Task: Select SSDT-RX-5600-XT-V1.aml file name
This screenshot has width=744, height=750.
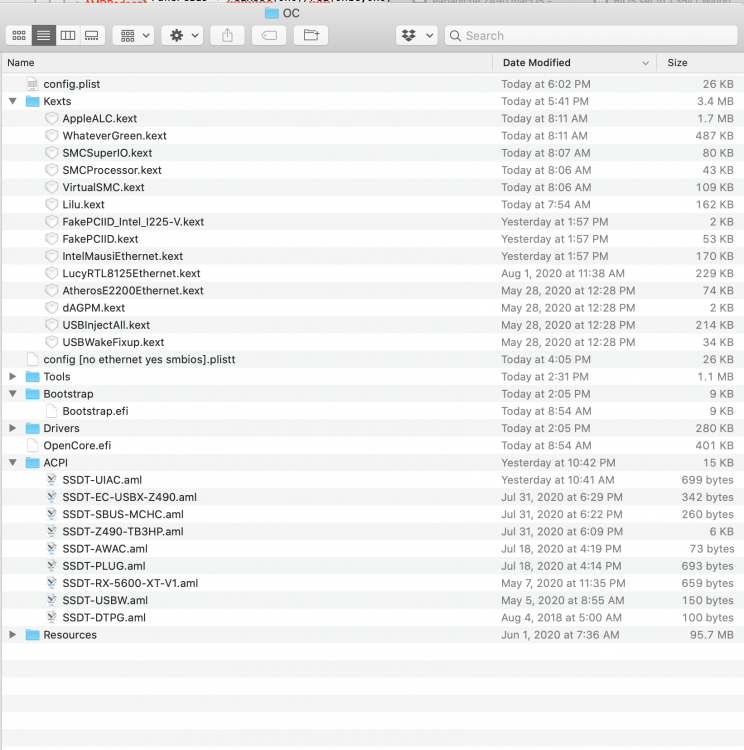Action: tap(130, 583)
